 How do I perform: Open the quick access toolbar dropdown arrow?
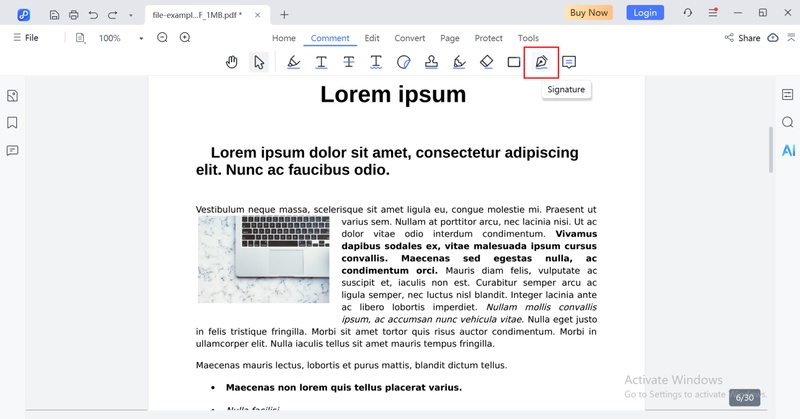(x=130, y=14)
